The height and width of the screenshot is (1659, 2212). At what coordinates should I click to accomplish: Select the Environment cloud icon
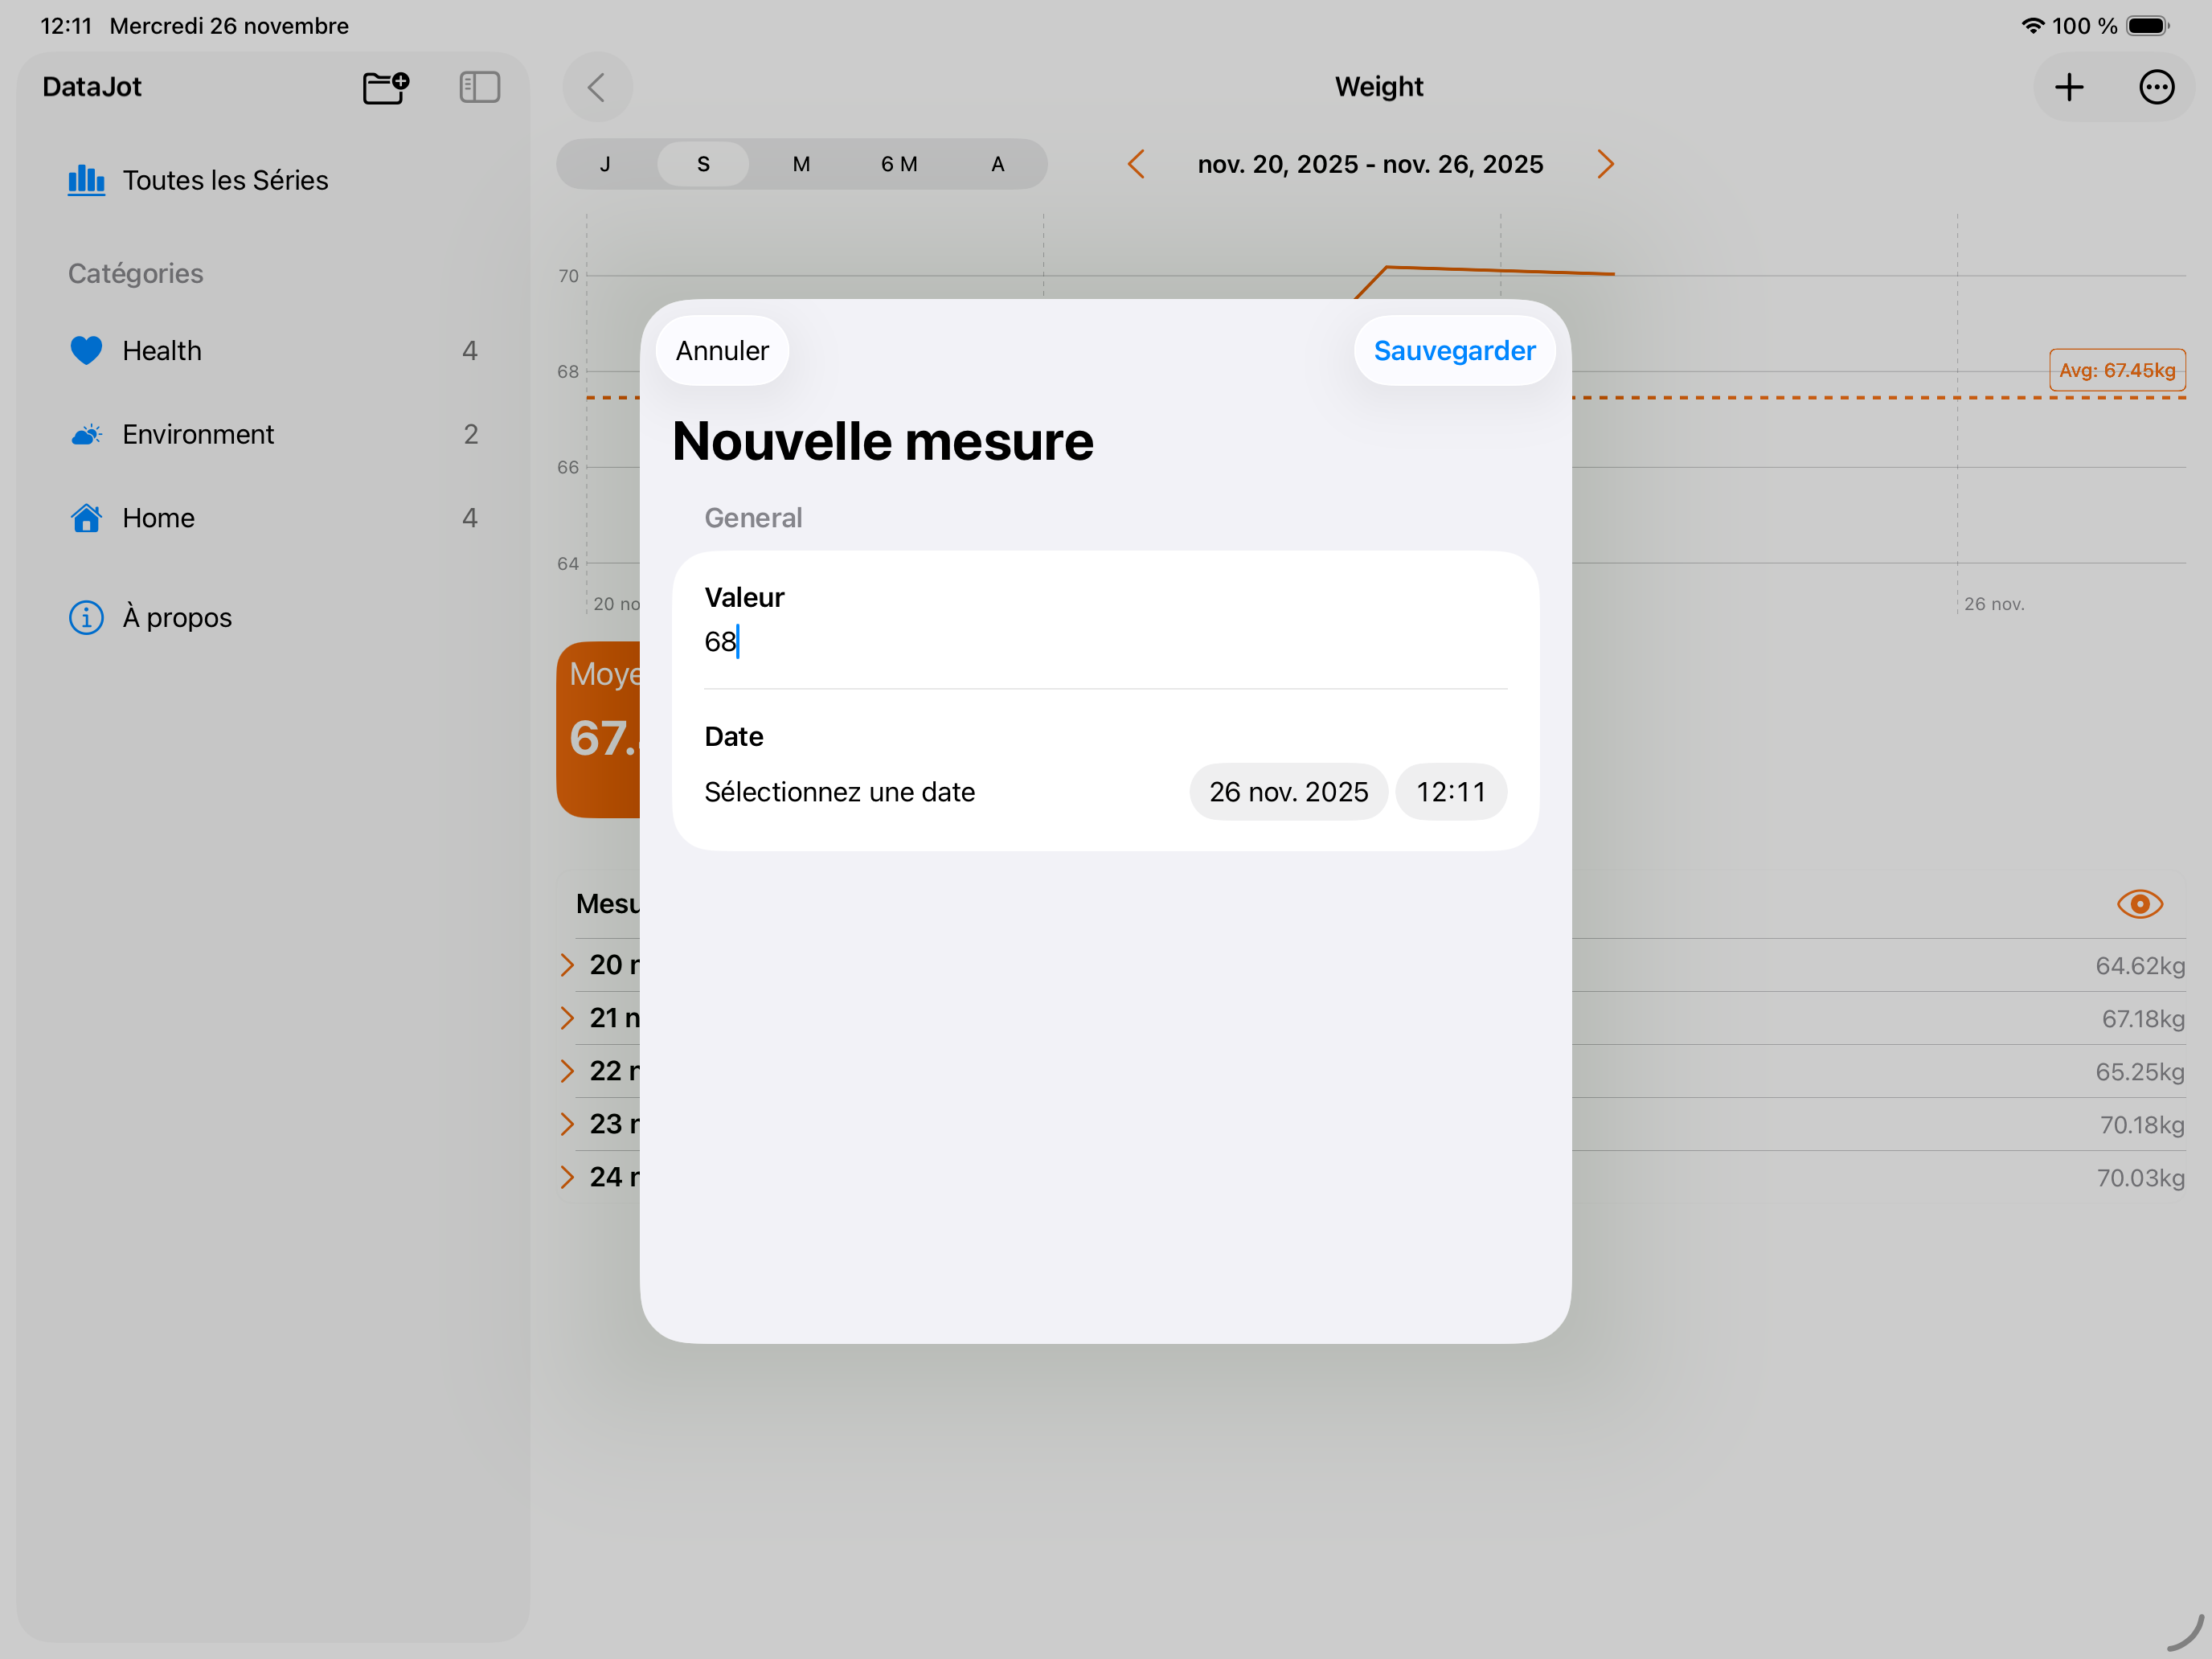pyautogui.click(x=86, y=434)
